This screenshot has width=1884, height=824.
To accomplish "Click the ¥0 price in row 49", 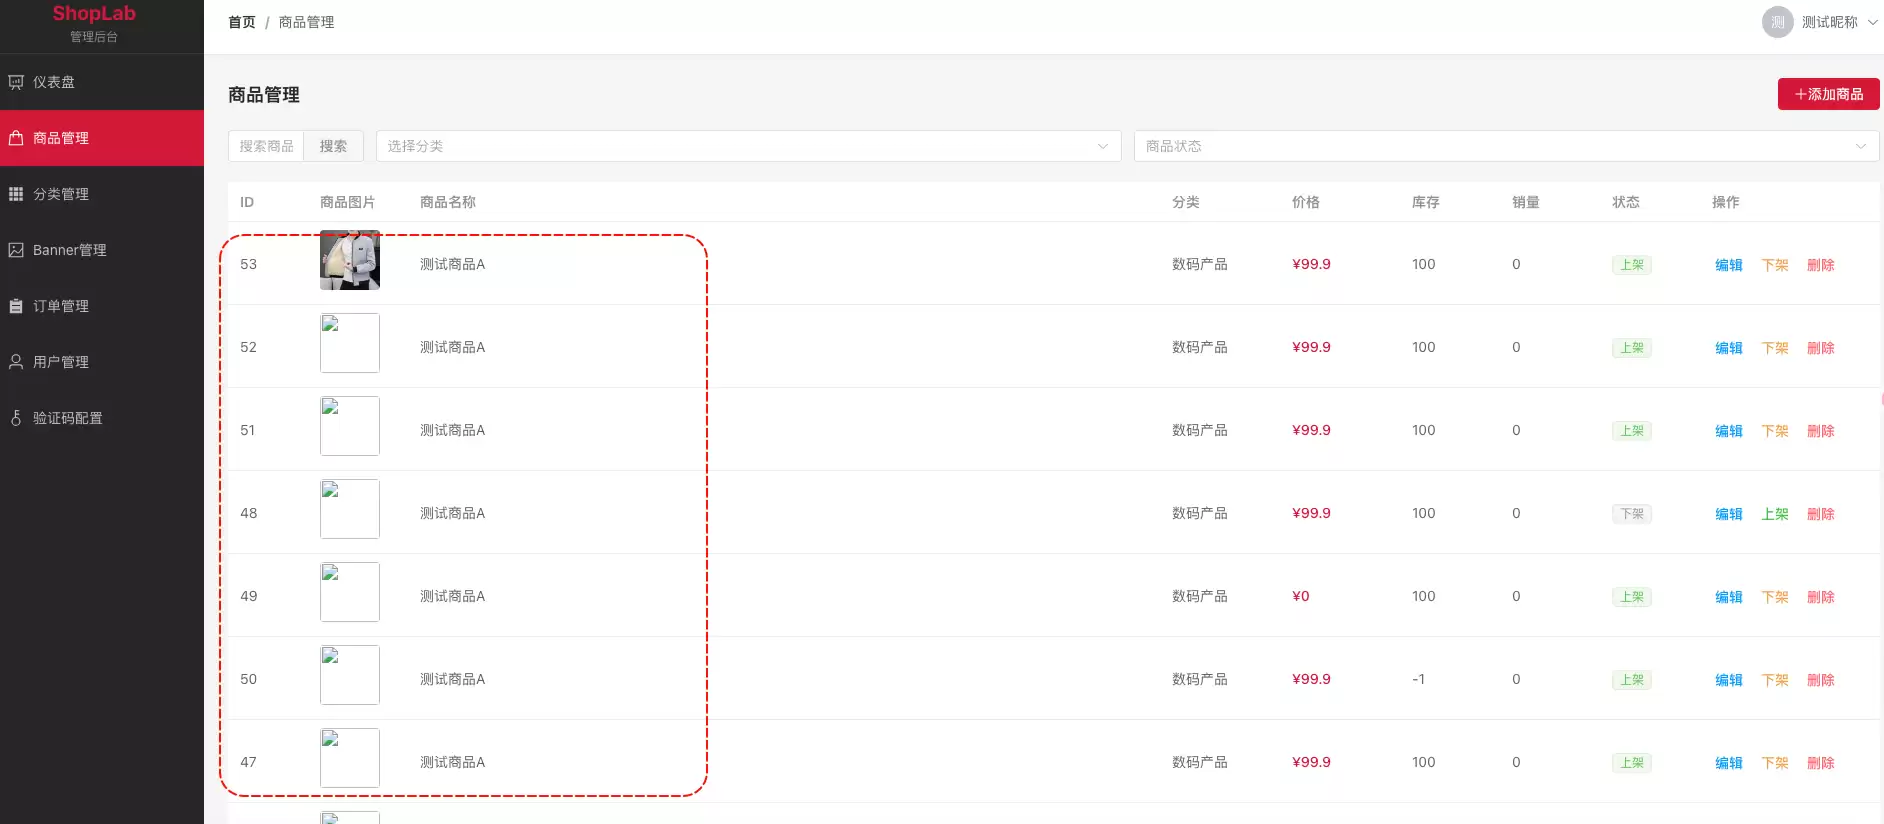I will pyautogui.click(x=1300, y=596).
